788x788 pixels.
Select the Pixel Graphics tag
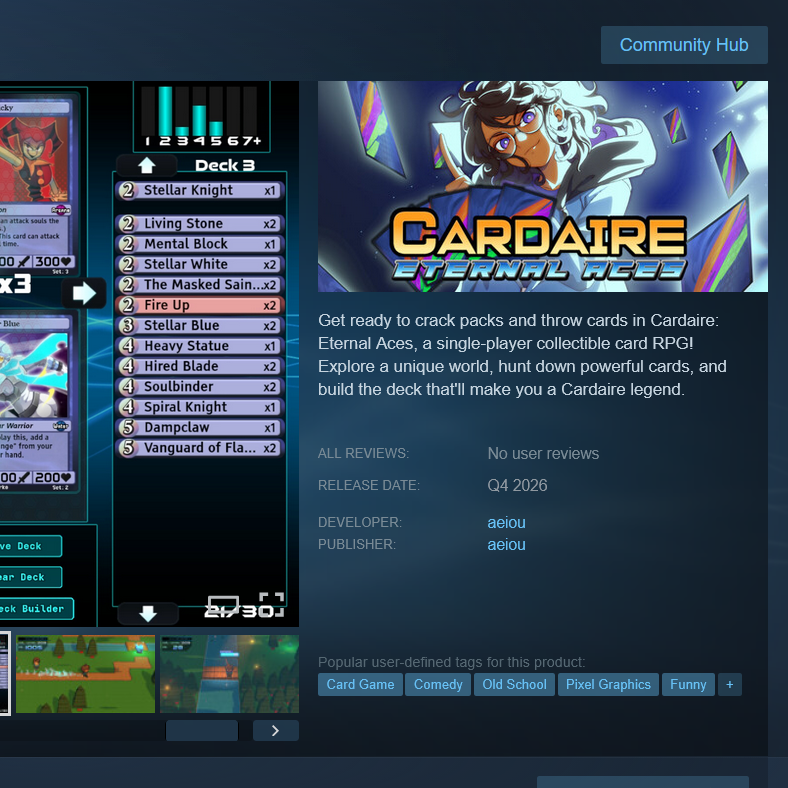(x=608, y=684)
